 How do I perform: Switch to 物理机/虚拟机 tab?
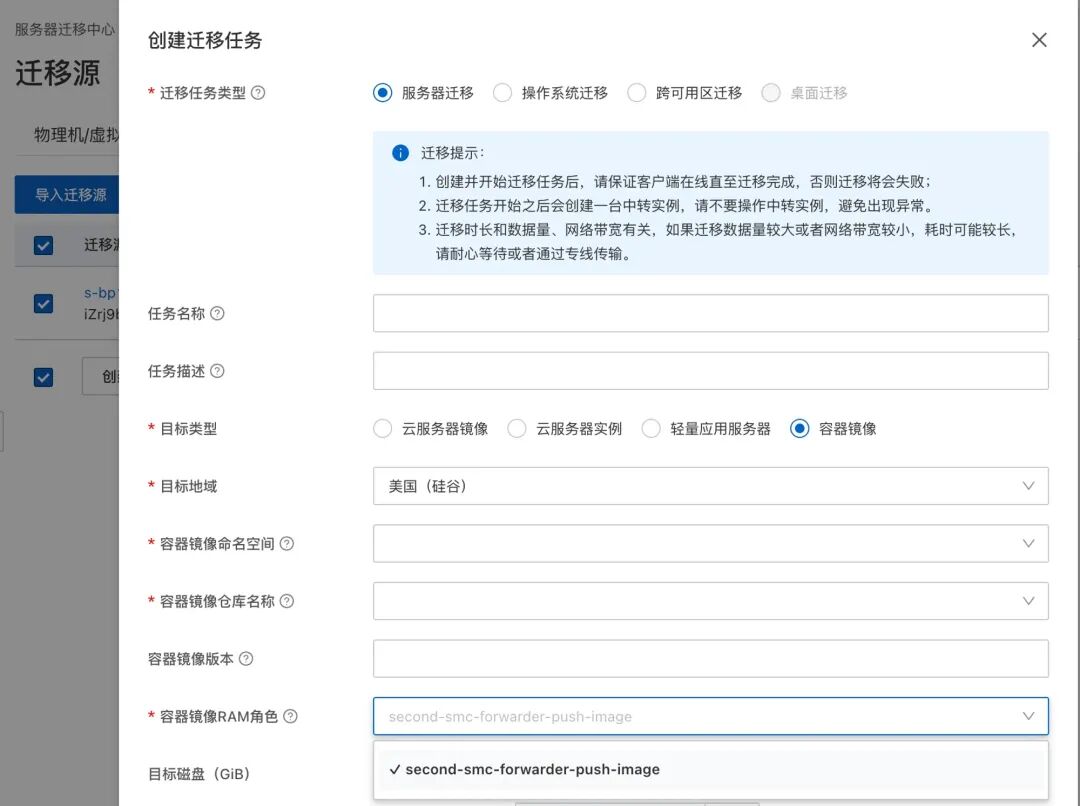[76, 134]
